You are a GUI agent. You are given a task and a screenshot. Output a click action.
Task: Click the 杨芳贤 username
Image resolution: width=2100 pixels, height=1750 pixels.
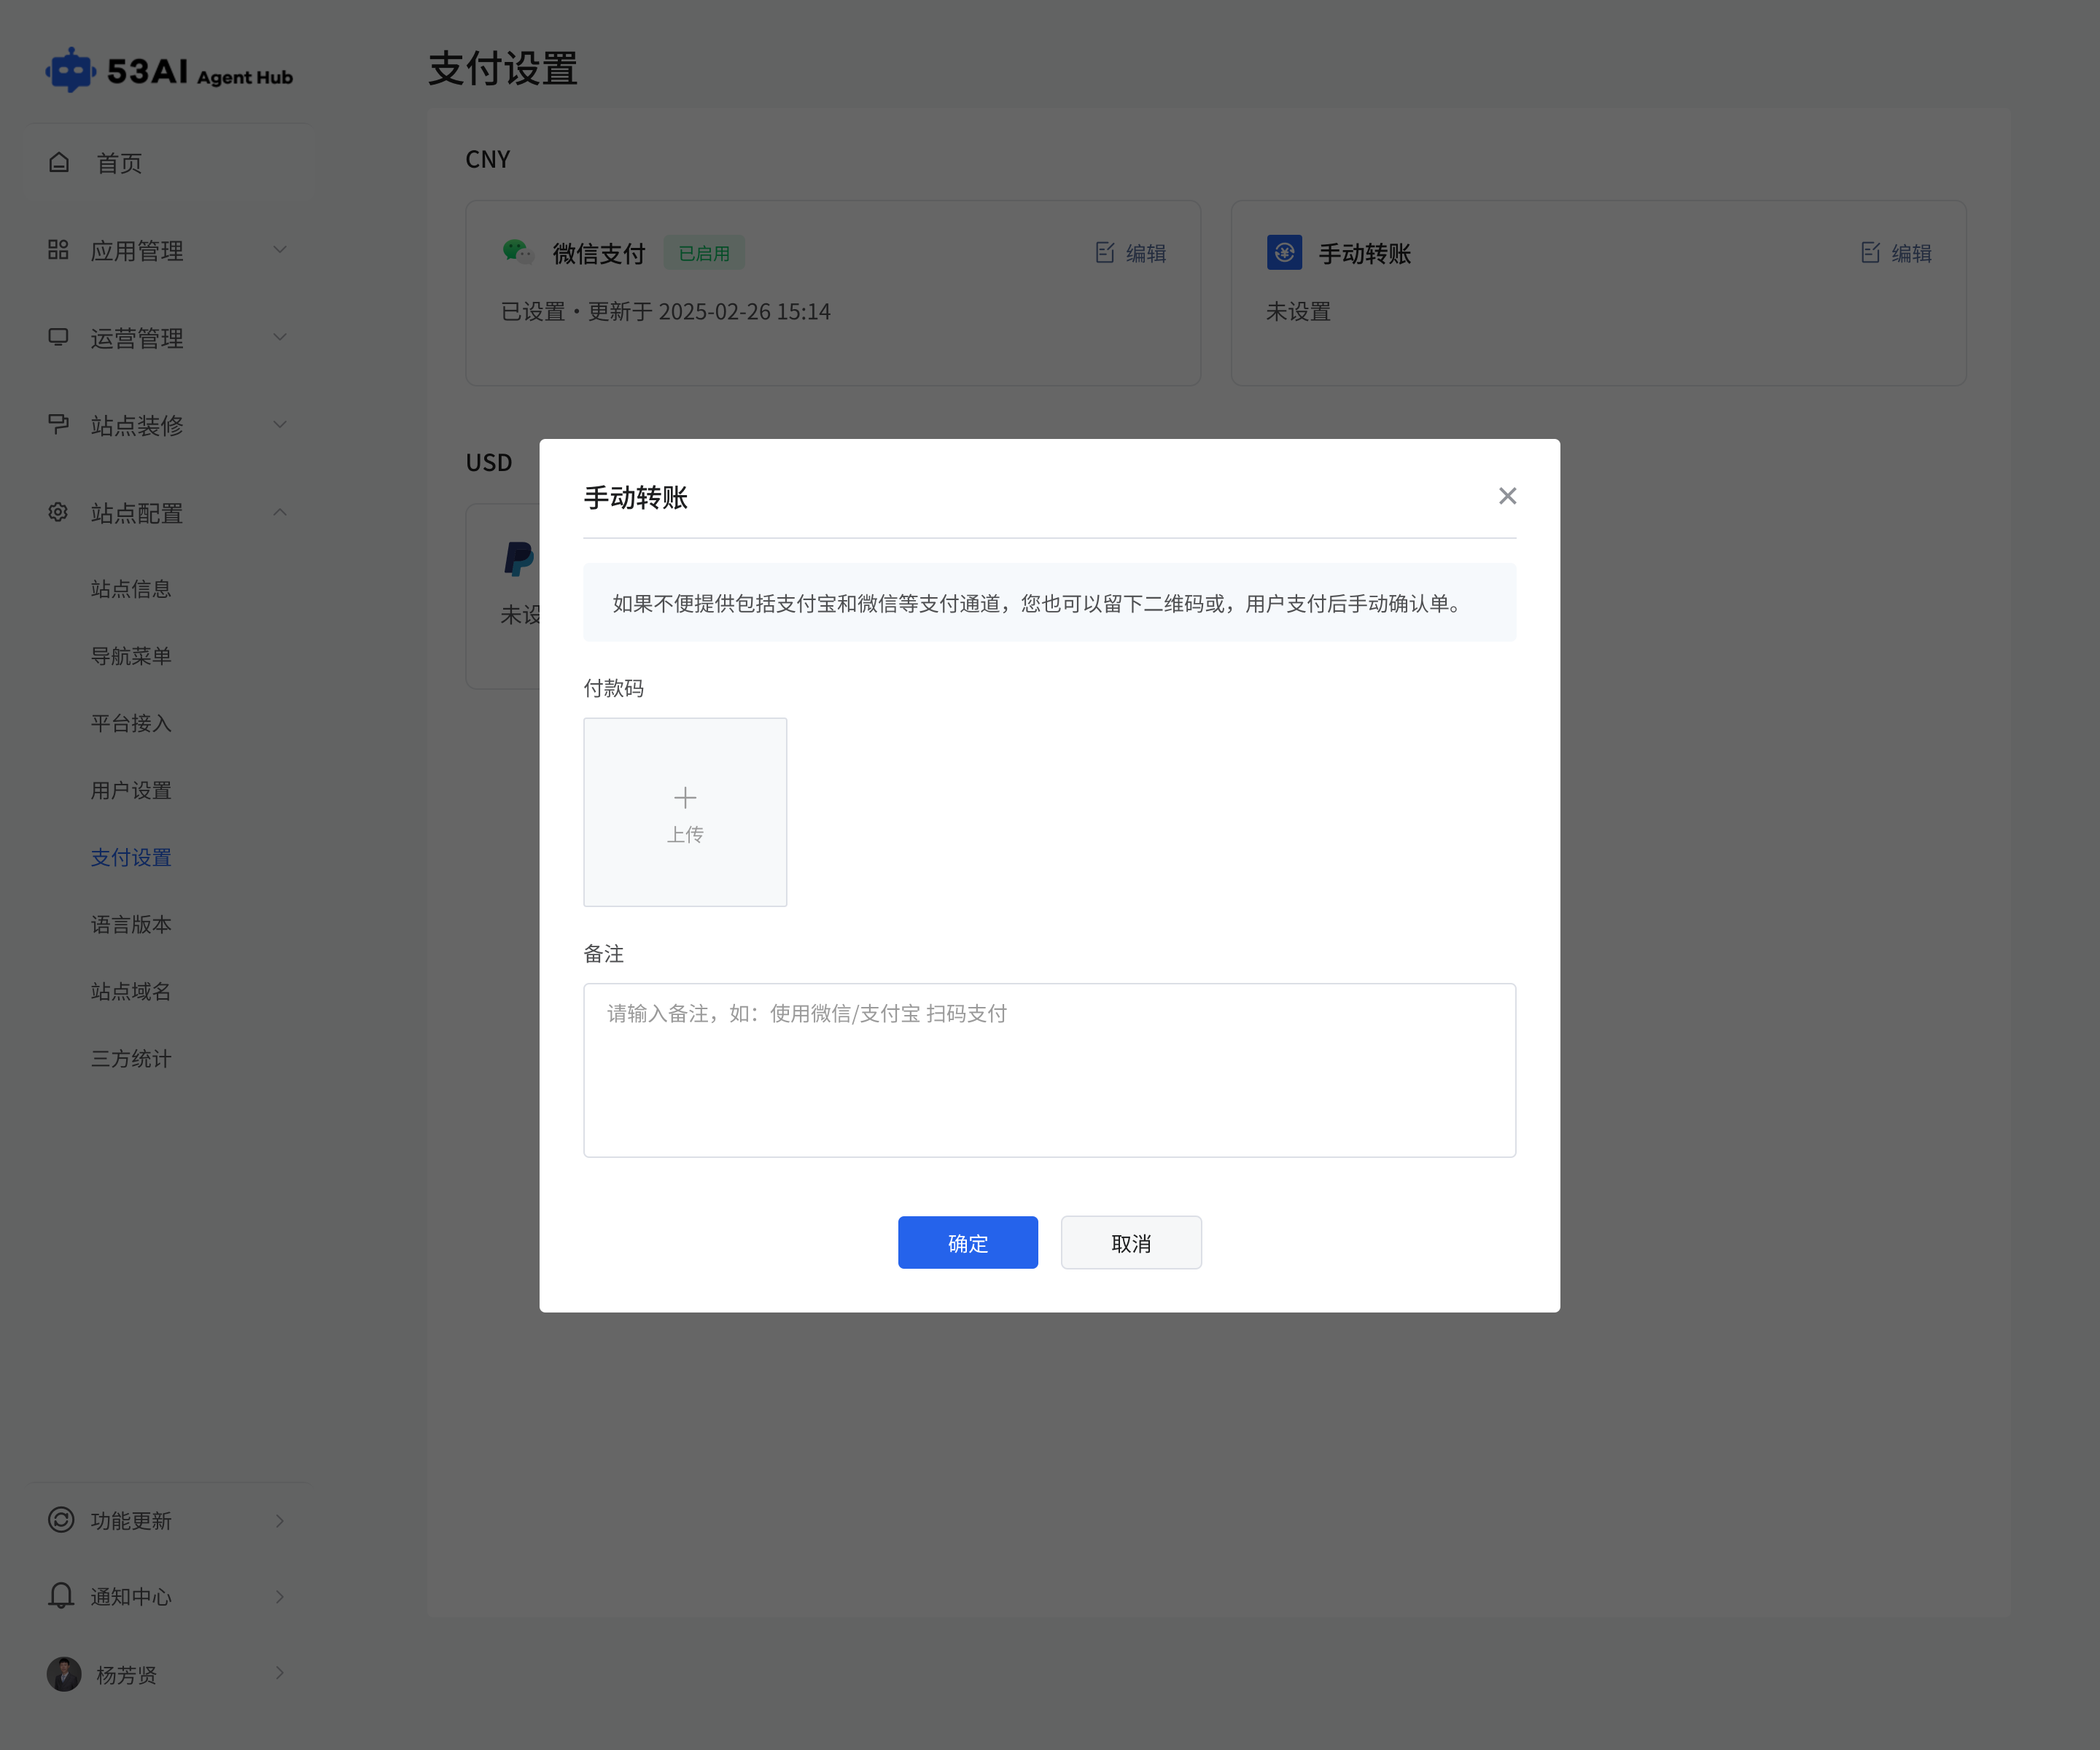[126, 1675]
